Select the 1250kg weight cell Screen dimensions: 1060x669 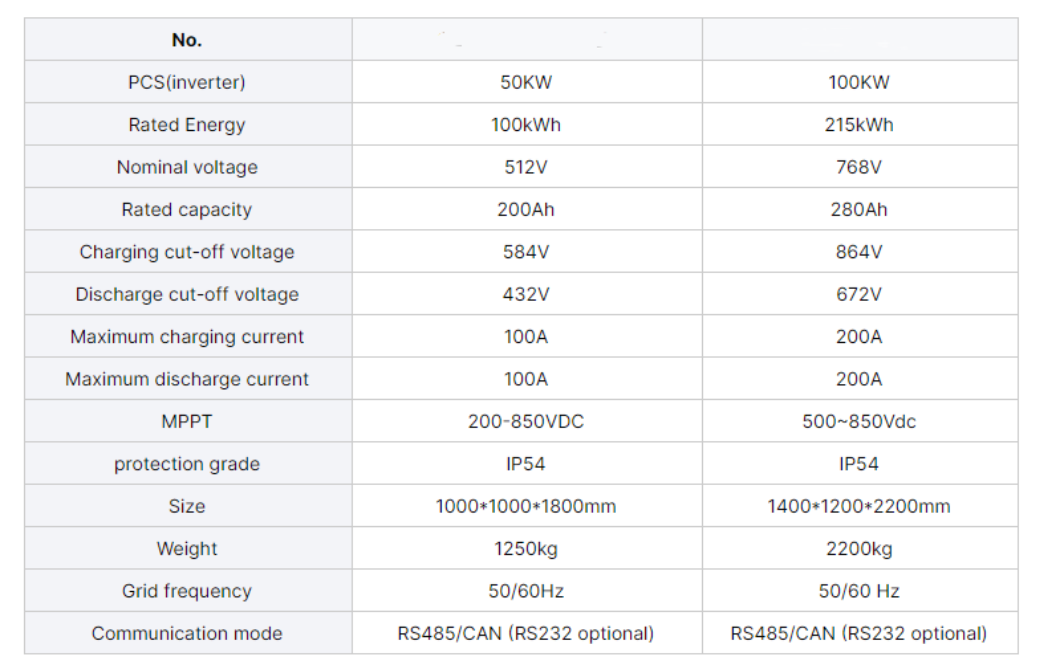[x=526, y=549]
